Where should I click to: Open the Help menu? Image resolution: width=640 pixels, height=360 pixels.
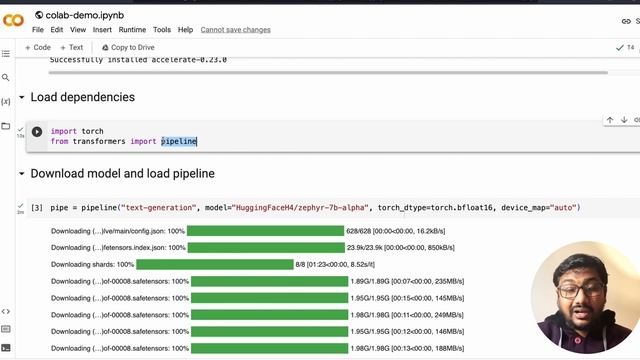(x=185, y=30)
